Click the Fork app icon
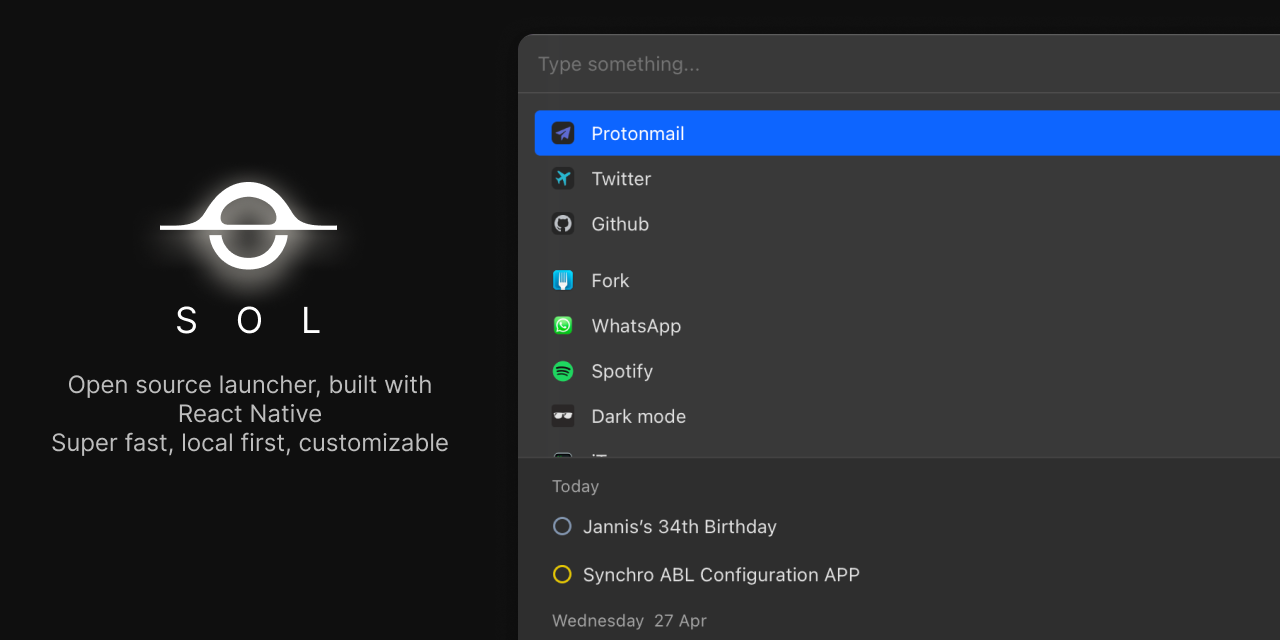1280x640 pixels. [563, 280]
